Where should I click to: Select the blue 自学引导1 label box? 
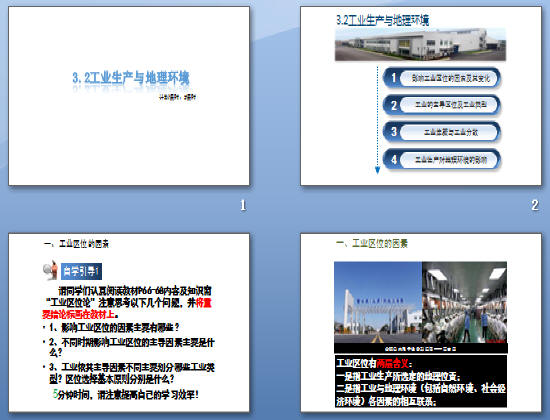click(81, 271)
